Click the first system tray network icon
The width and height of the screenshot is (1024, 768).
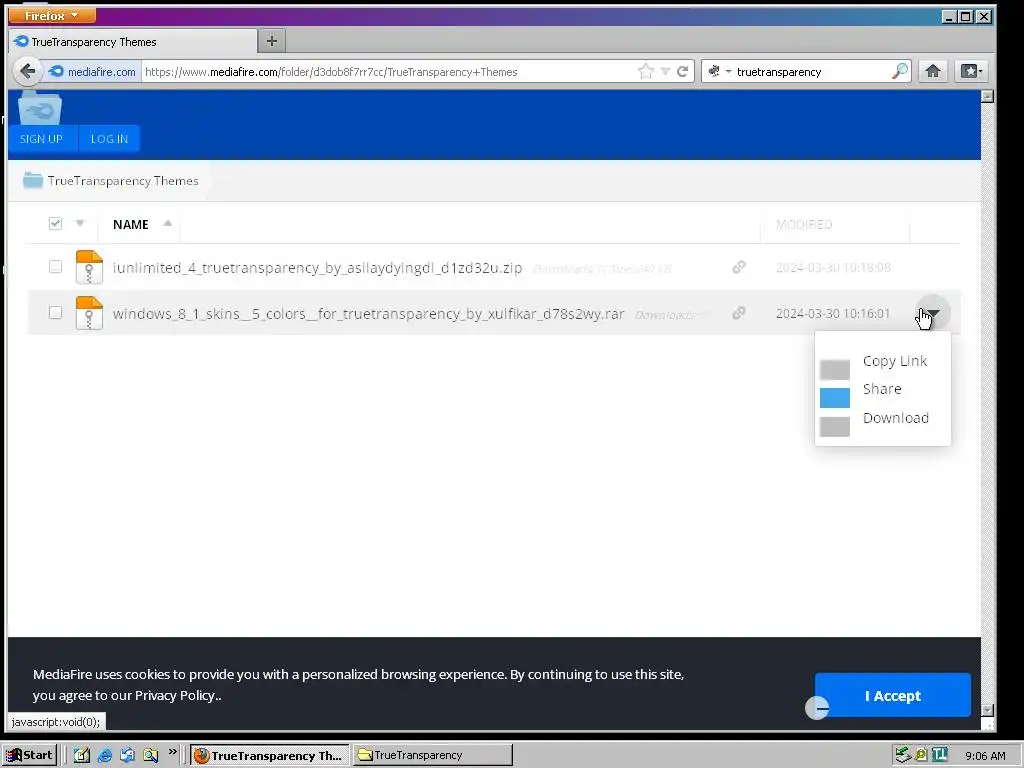click(903, 755)
